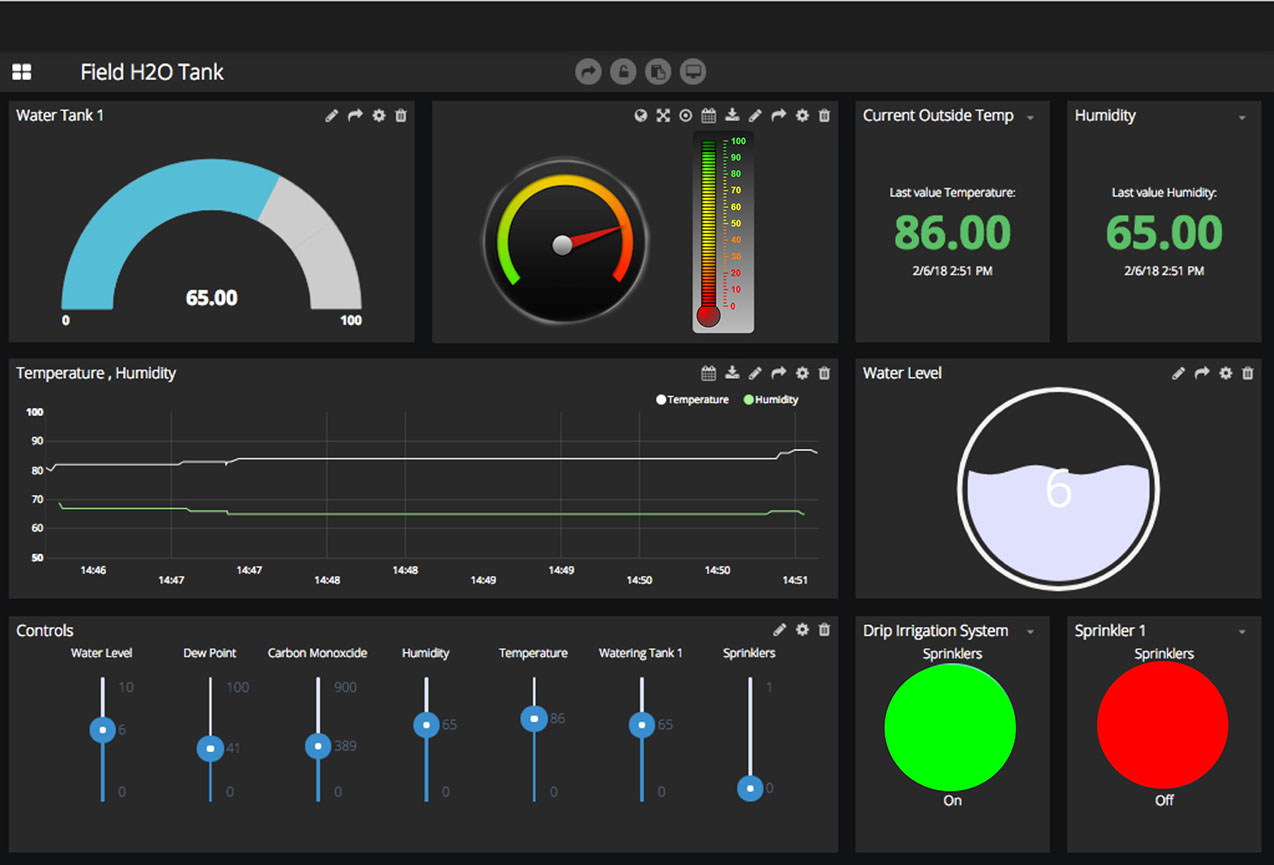The width and height of the screenshot is (1274, 865).
Task: Open settings gear of Controls widget
Action: pyautogui.click(x=802, y=630)
